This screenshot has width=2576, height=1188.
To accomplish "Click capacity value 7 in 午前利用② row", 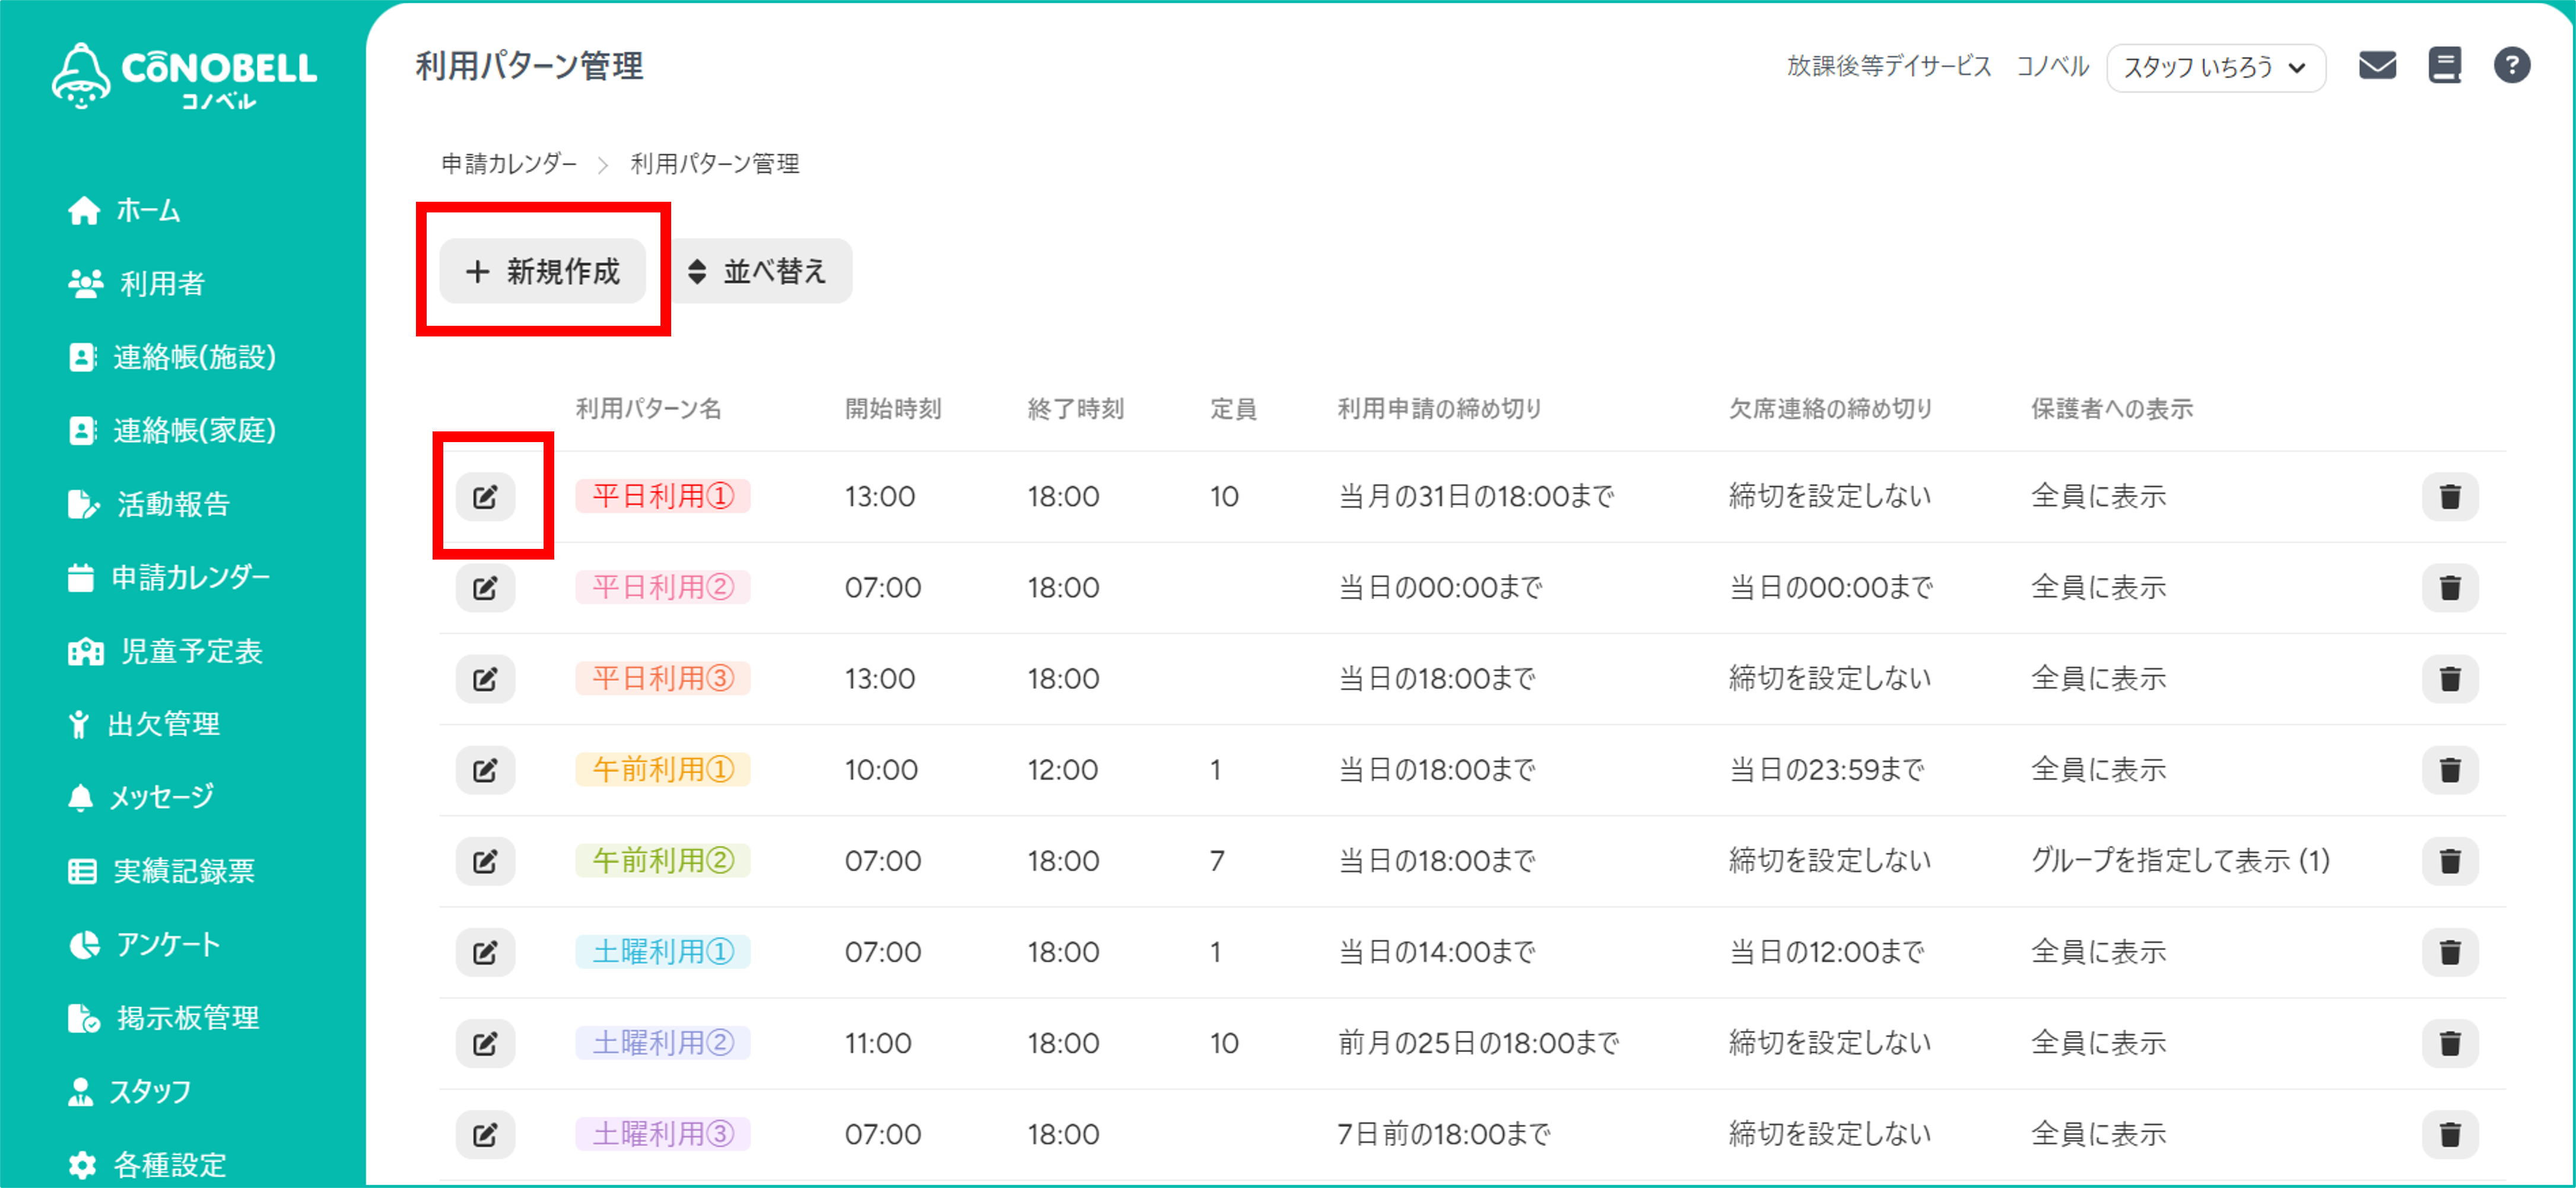I will pos(1217,861).
